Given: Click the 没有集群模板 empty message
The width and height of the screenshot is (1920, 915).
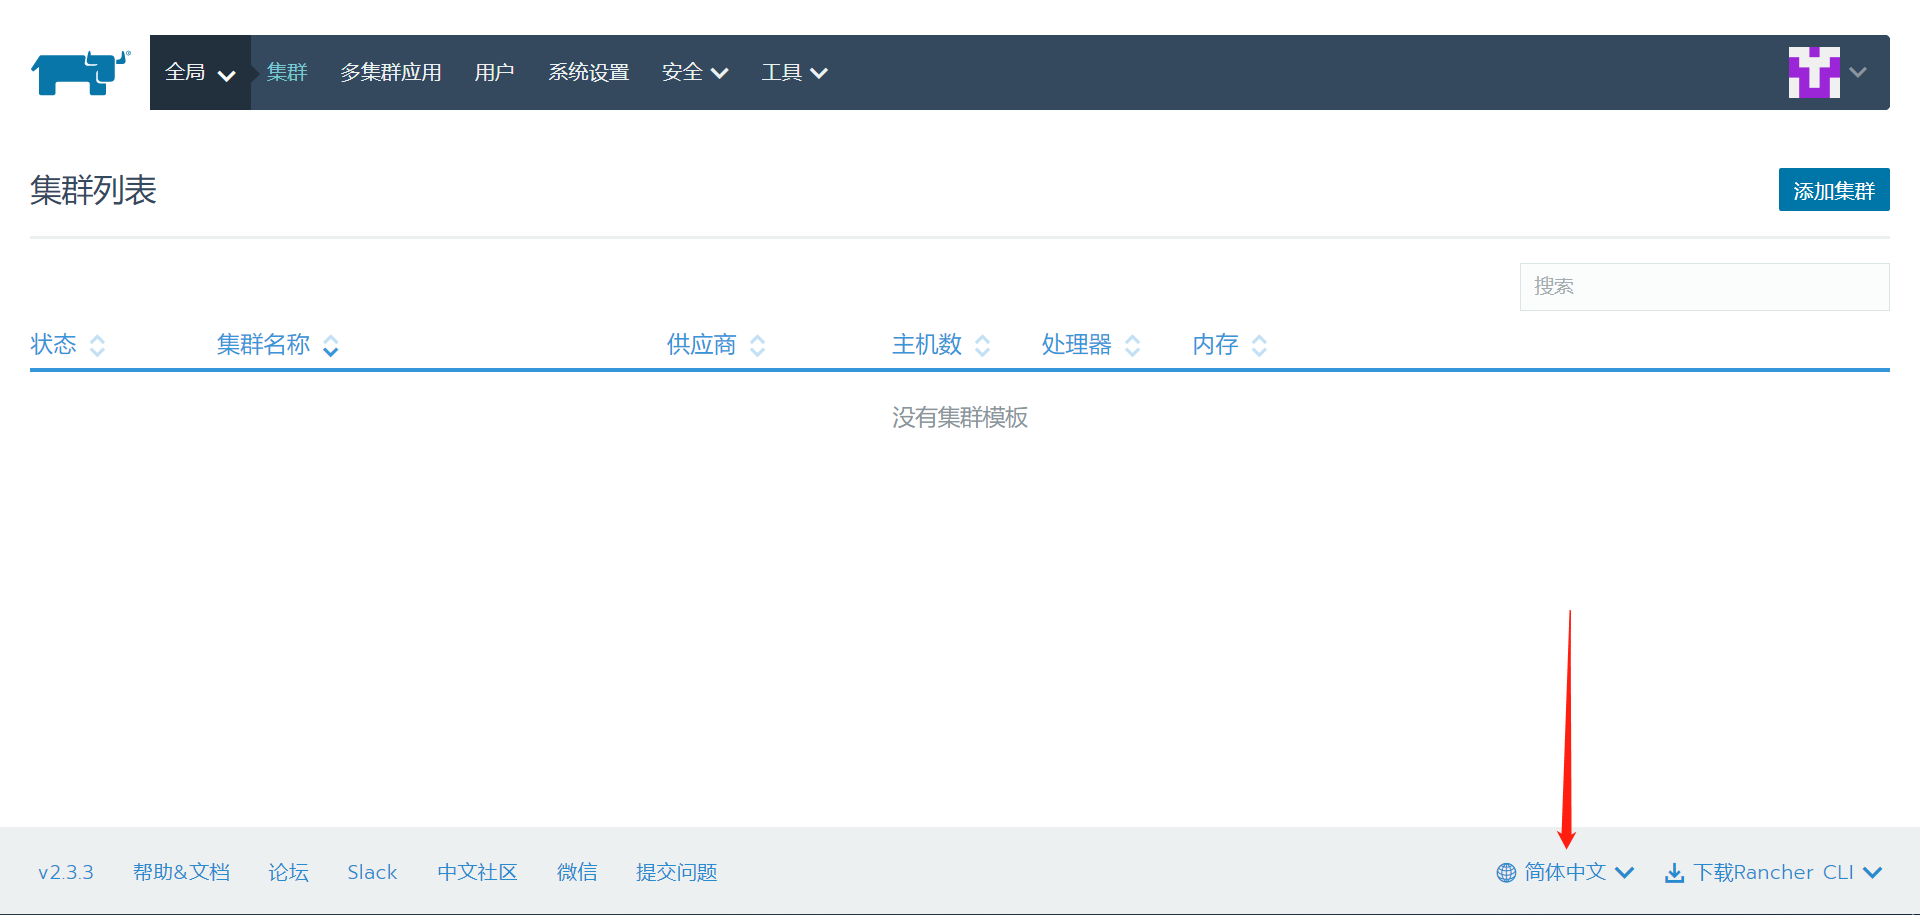Looking at the screenshot, I should click(960, 417).
